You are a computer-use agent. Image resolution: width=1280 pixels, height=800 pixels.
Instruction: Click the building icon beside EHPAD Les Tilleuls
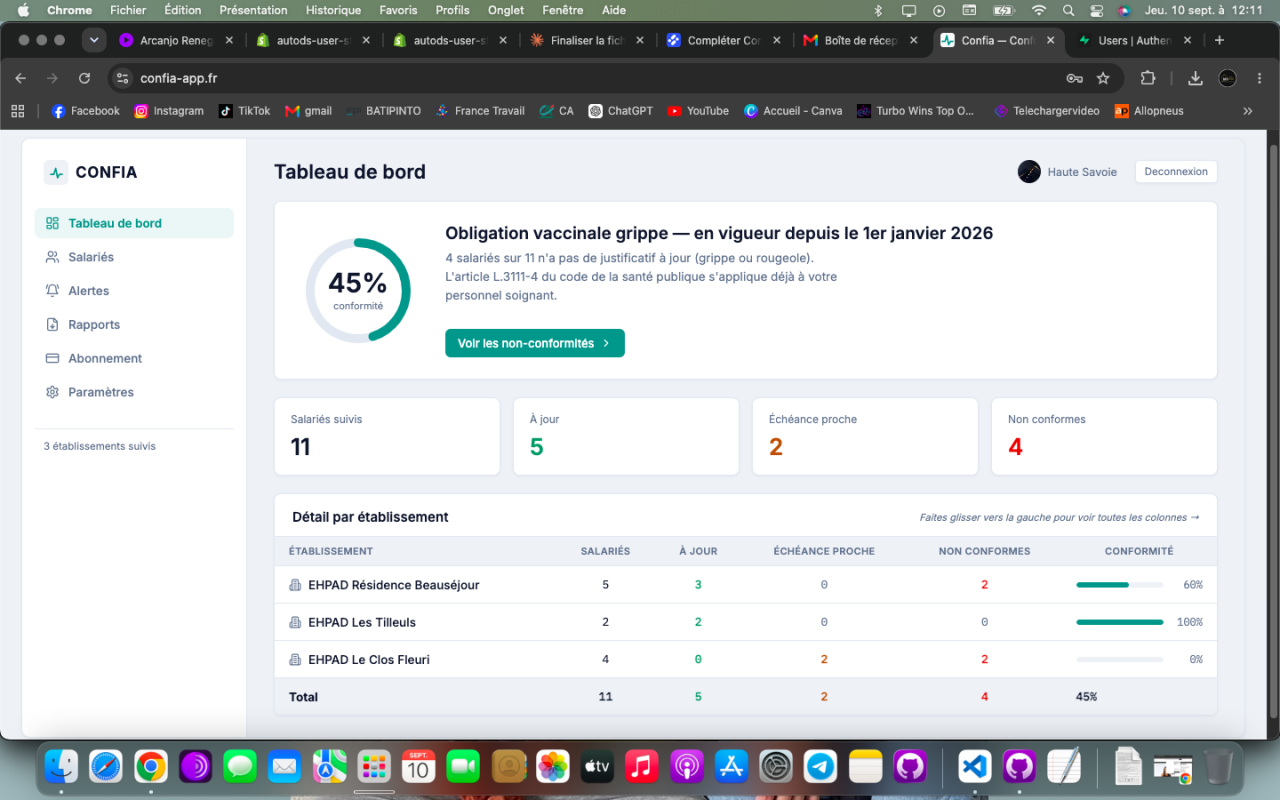295,622
